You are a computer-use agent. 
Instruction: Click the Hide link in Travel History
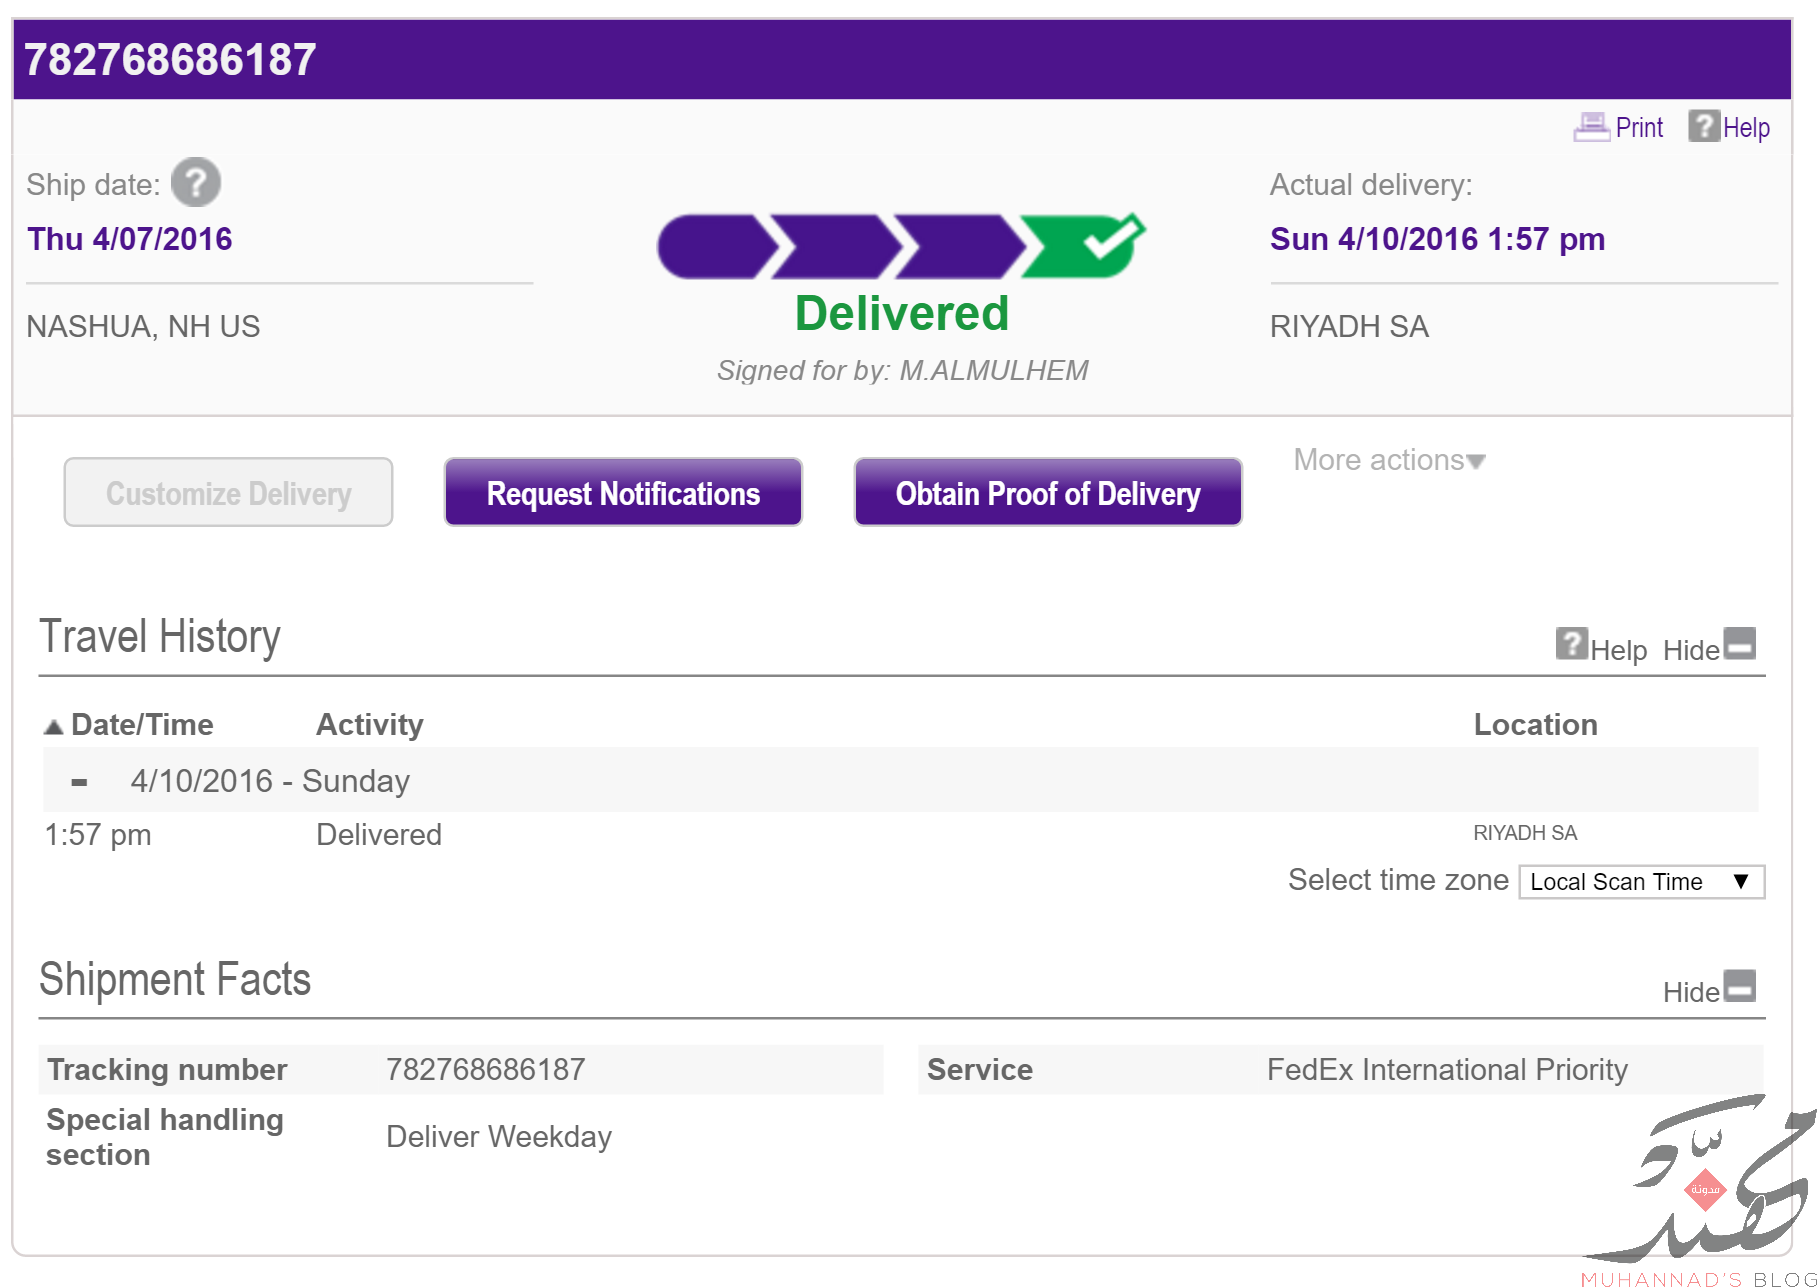(x=1691, y=651)
